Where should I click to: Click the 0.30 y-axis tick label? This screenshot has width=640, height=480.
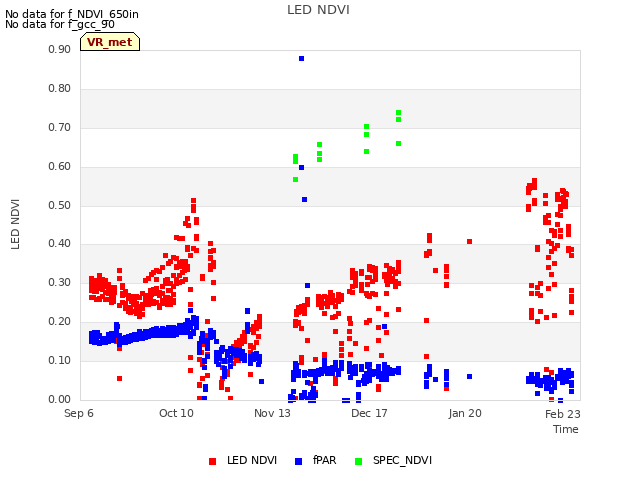(59, 282)
